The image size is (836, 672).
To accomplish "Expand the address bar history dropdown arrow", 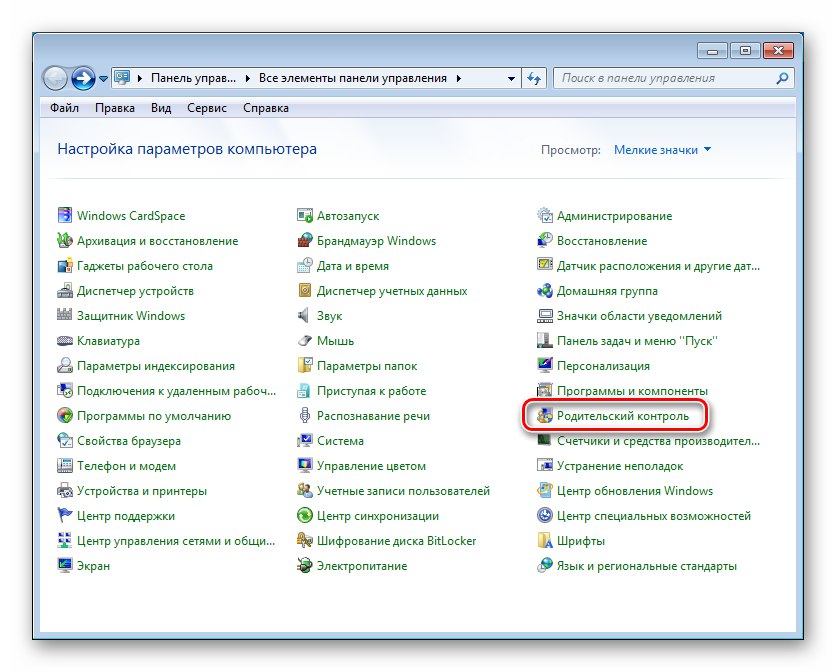I will [511, 78].
